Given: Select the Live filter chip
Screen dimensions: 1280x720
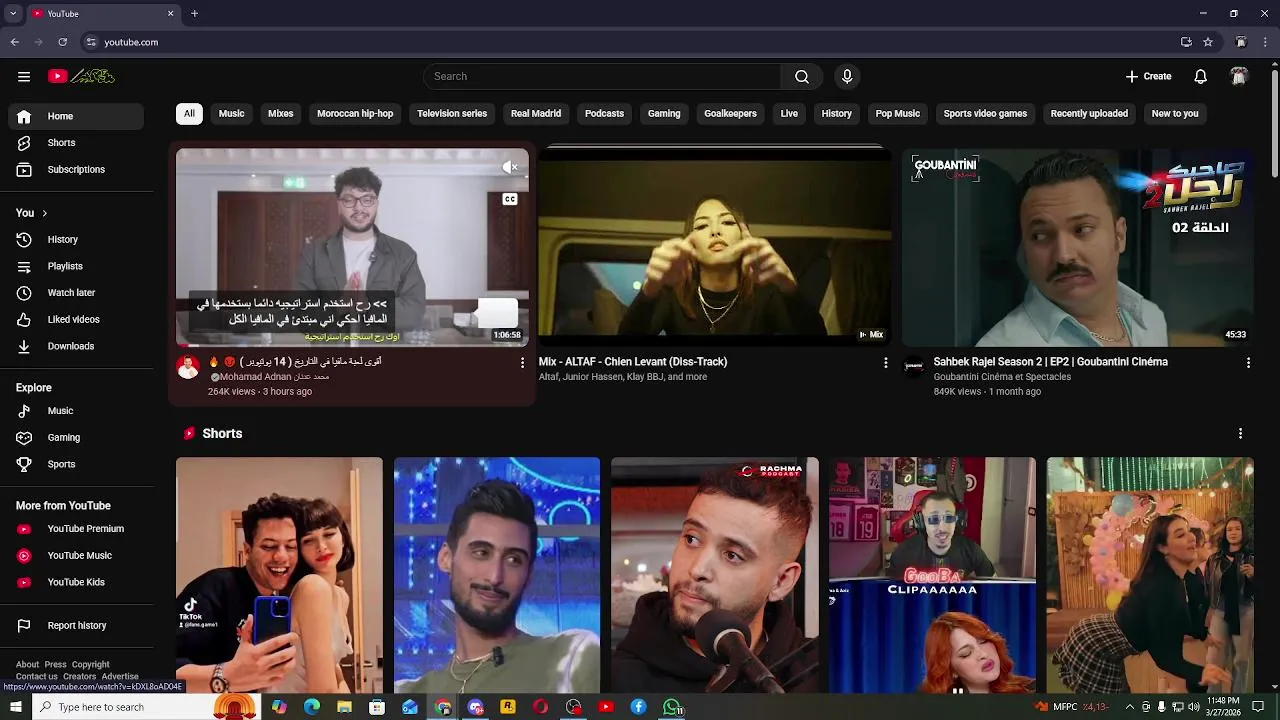Looking at the screenshot, I should click(x=789, y=113).
